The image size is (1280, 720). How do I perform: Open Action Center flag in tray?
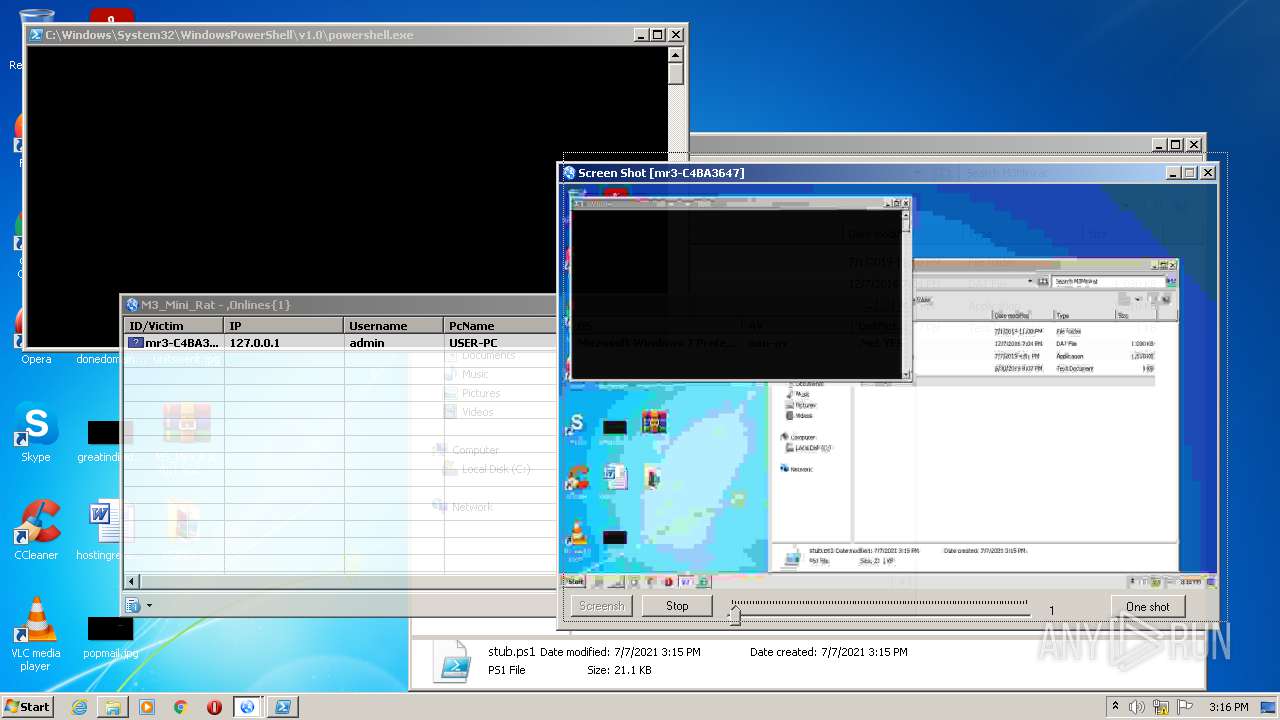1185,707
